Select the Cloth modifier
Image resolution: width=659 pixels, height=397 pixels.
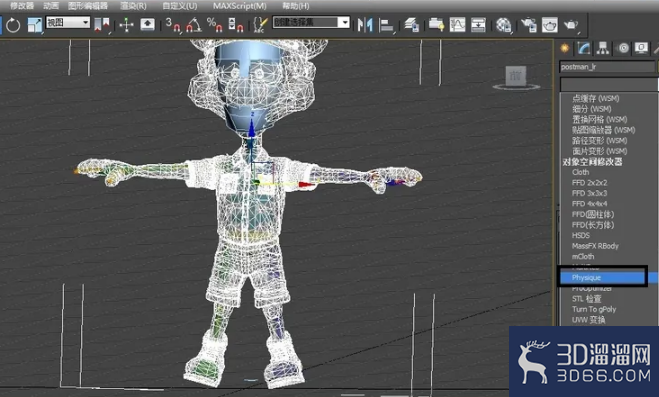[580, 172]
